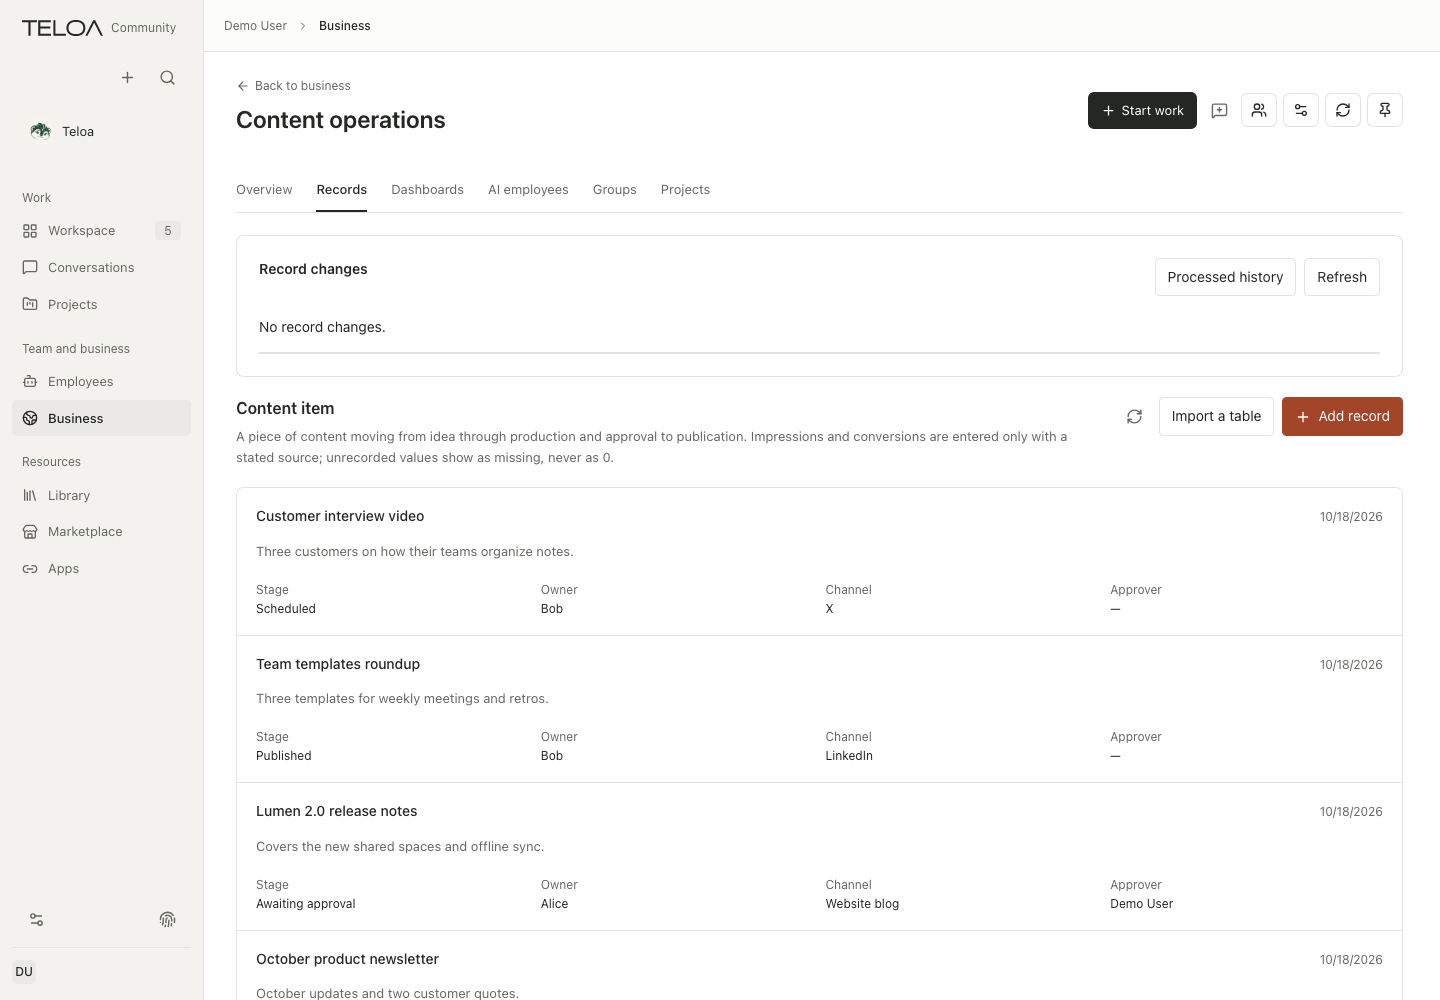Click the Start work button
The image size is (1440, 1000).
click(x=1142, y=111)
